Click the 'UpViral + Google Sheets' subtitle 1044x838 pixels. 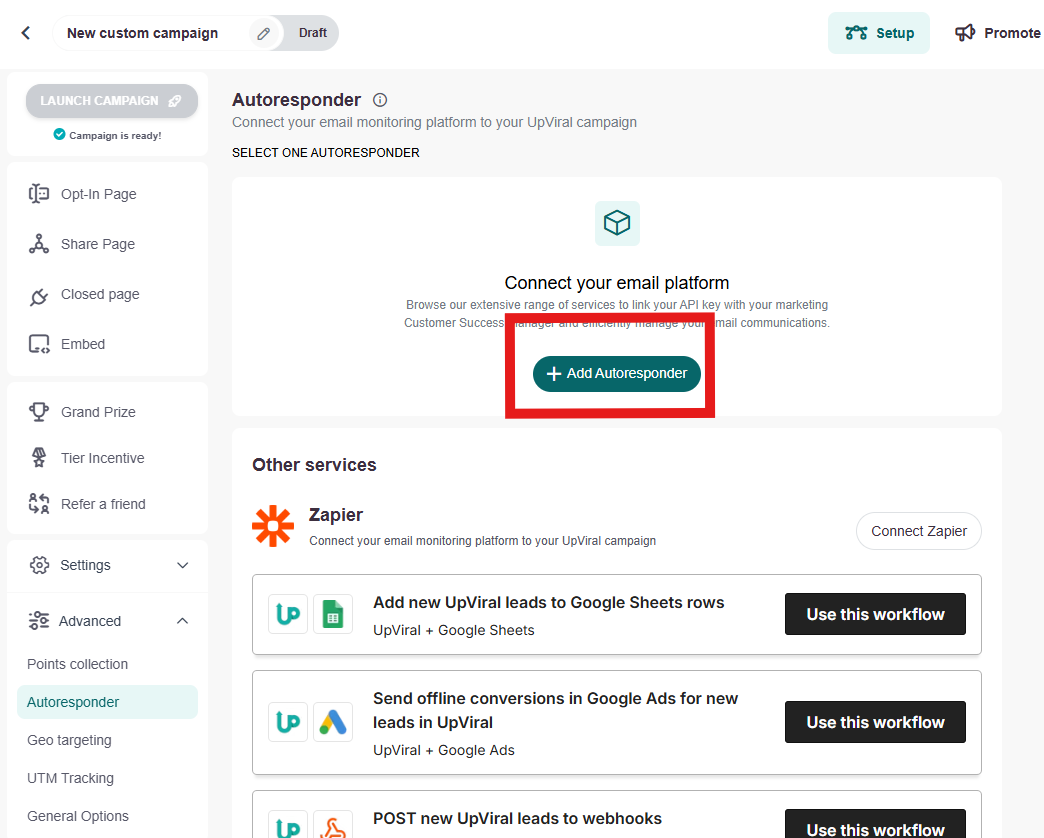pos(453,630)
